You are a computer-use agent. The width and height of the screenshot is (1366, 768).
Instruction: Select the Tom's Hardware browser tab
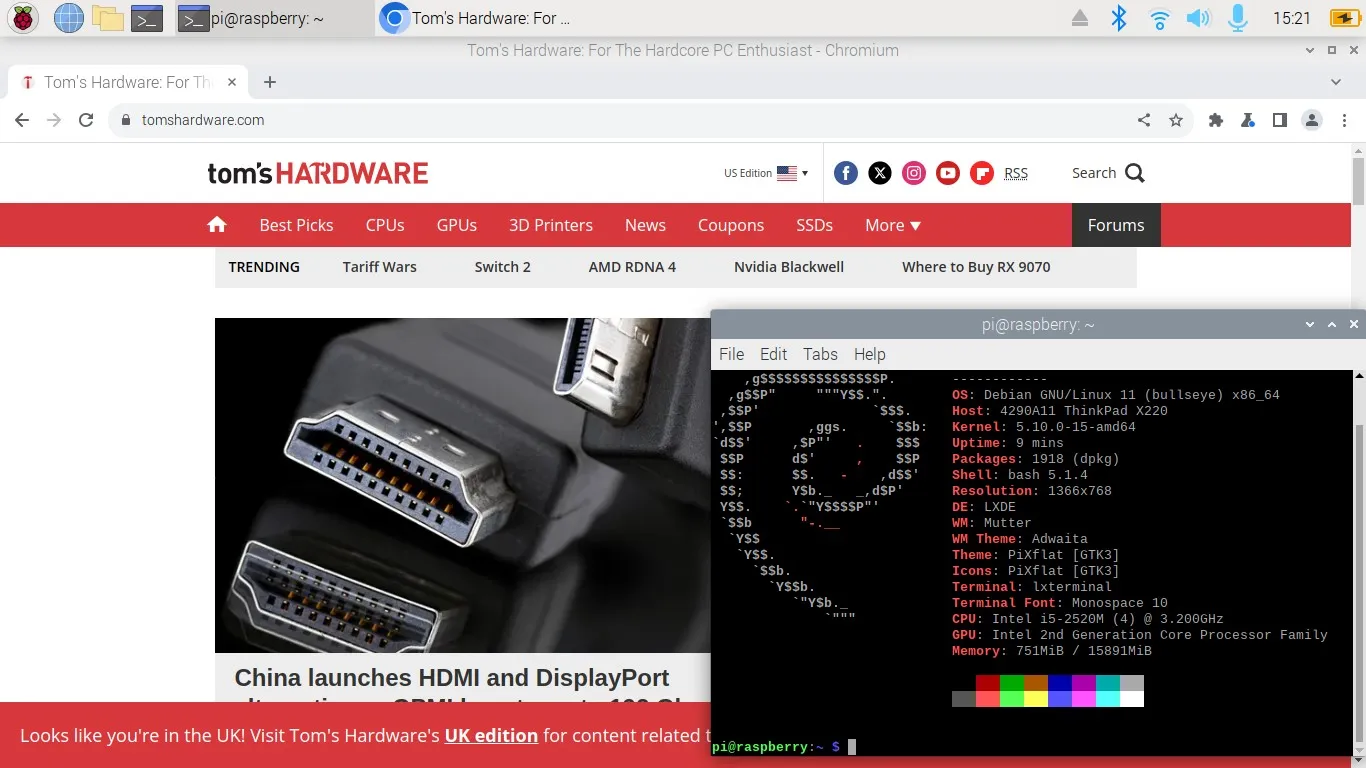[127, 82]
